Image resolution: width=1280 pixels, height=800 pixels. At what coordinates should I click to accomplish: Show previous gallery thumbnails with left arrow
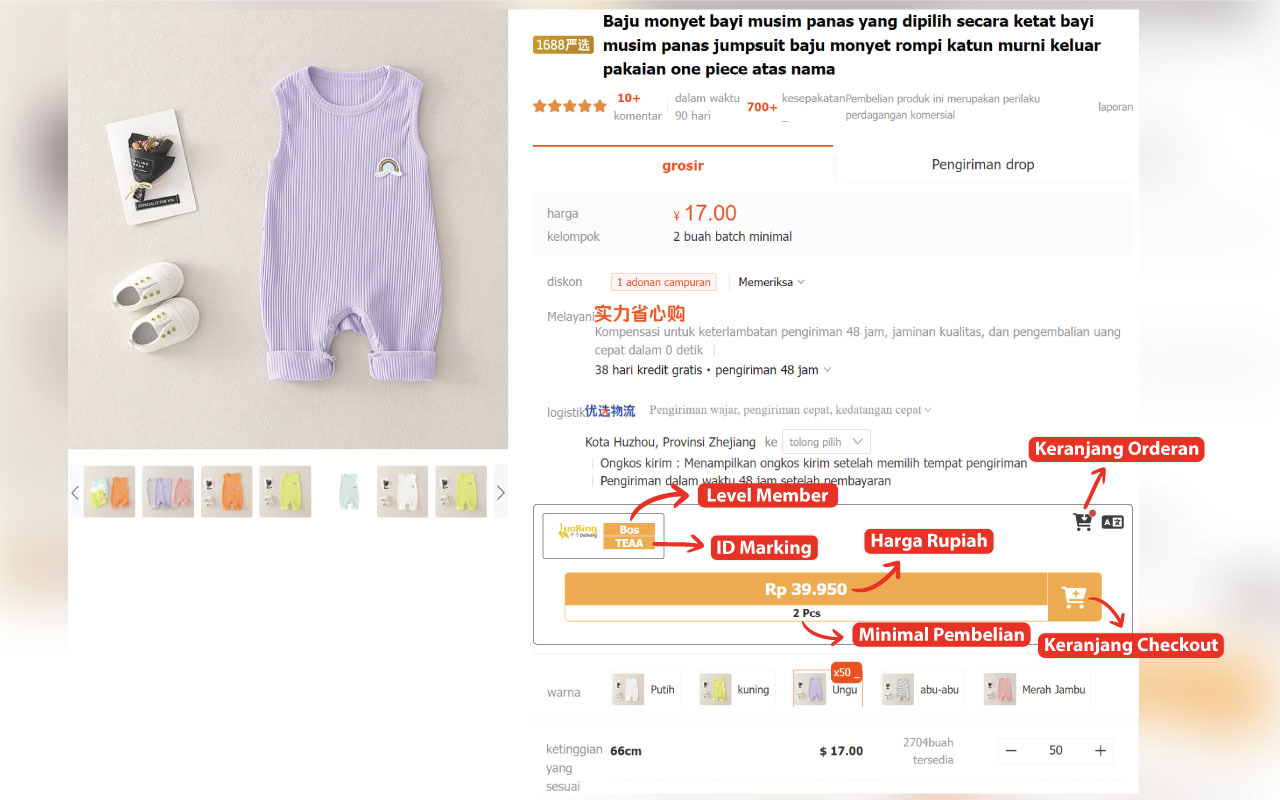[x=75, y=492]
